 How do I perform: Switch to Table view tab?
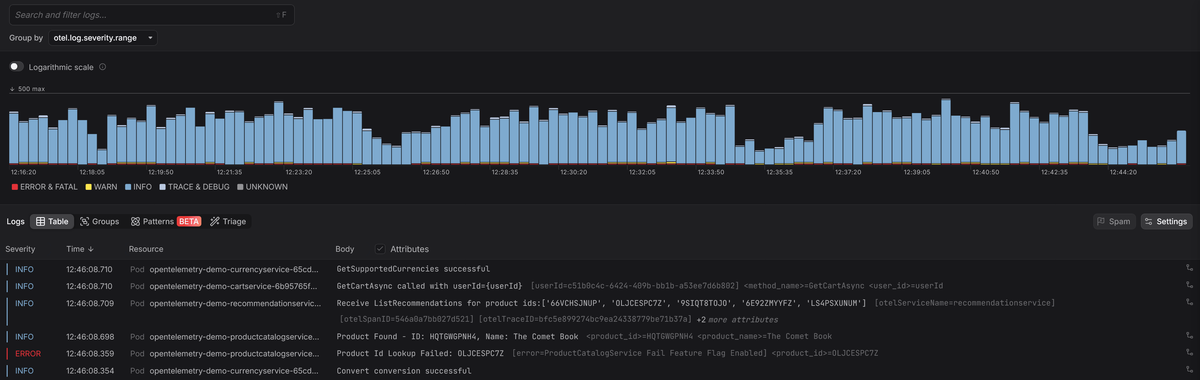(52, 221)
